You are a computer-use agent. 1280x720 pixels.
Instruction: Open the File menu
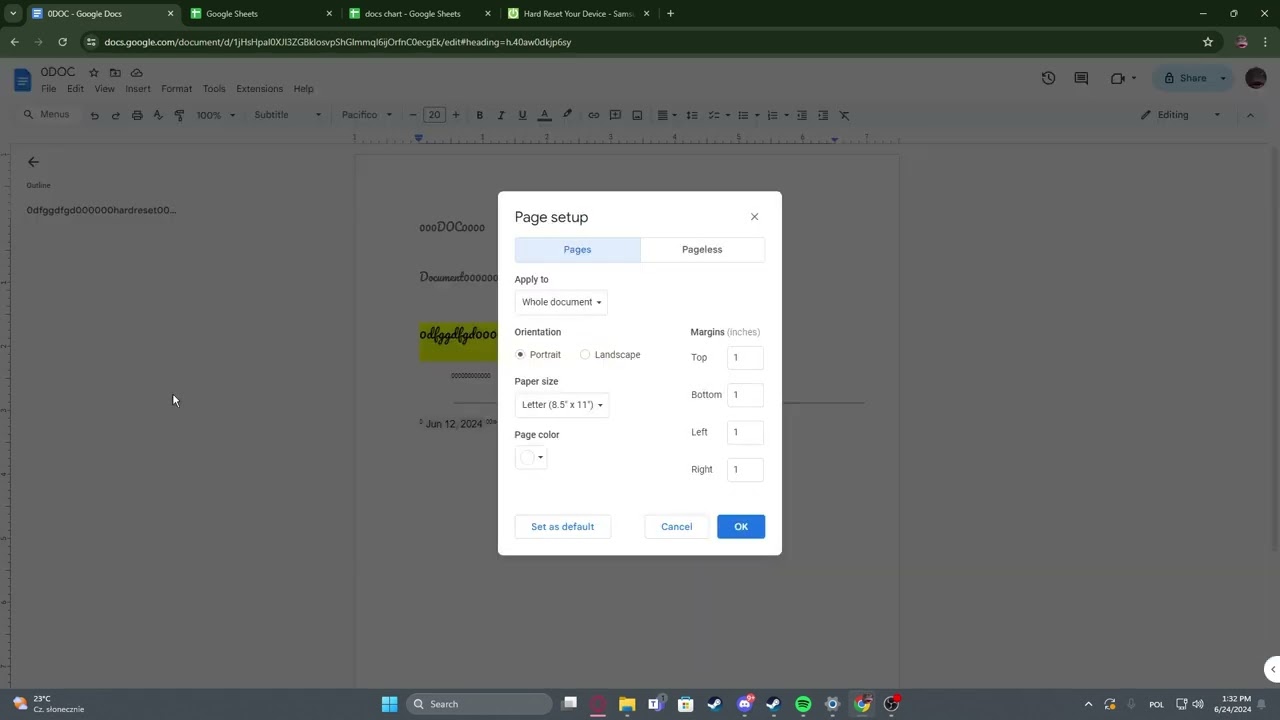[x=48, y=89]
